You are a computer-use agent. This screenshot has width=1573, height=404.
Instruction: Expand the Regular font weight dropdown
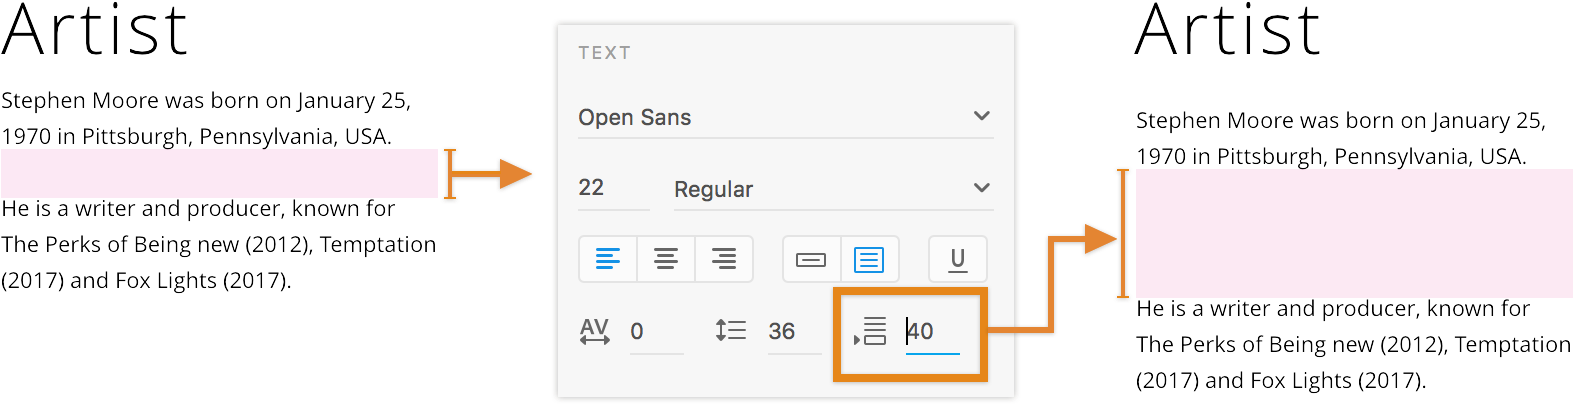pyautogui.click(x=832, y=189)
